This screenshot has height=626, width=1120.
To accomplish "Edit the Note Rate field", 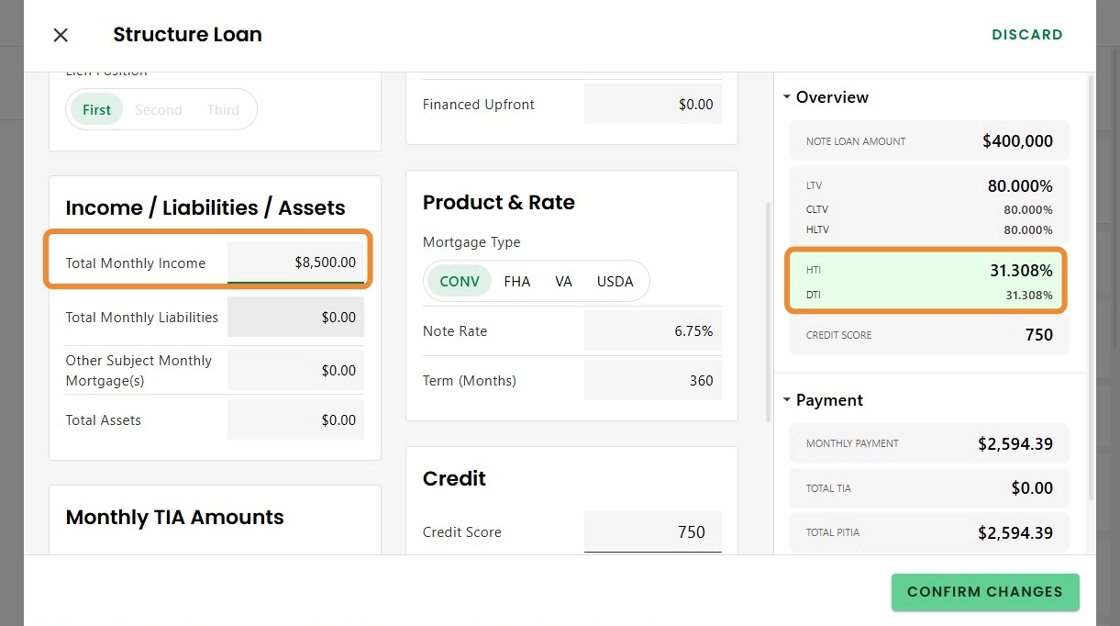I will tap(652, 331).
